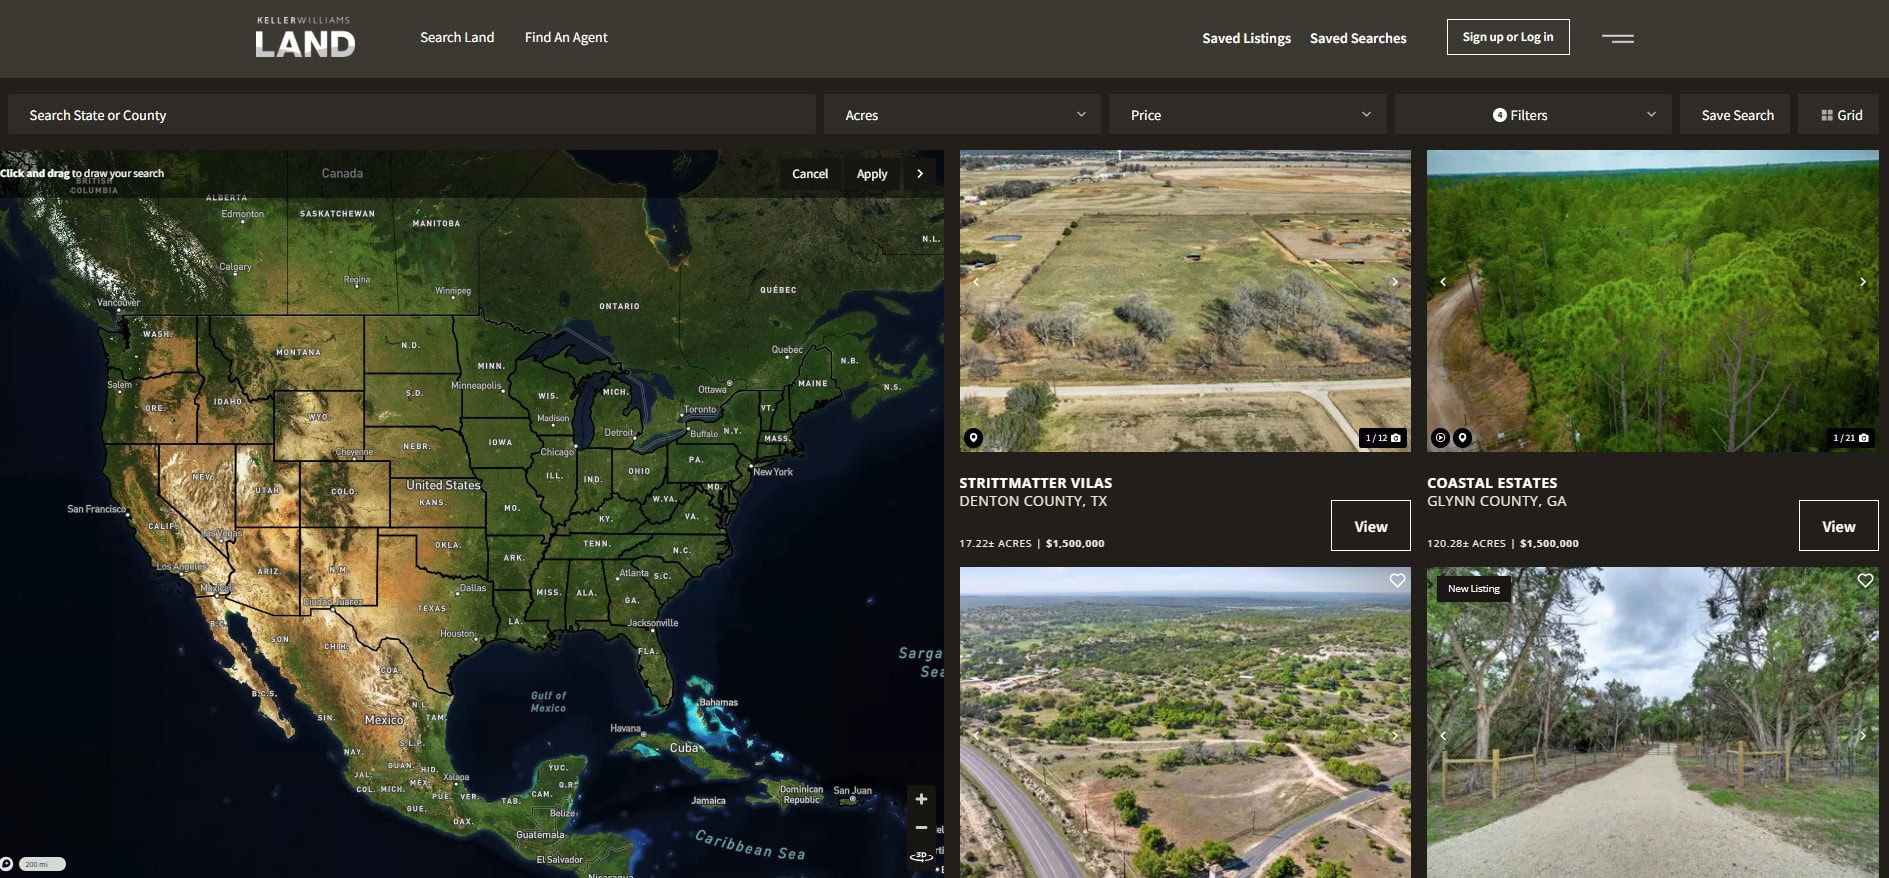The image size is (1889, 878).
Task: Show next photo on the New Listing card
Action: (x=1863, y=735)
